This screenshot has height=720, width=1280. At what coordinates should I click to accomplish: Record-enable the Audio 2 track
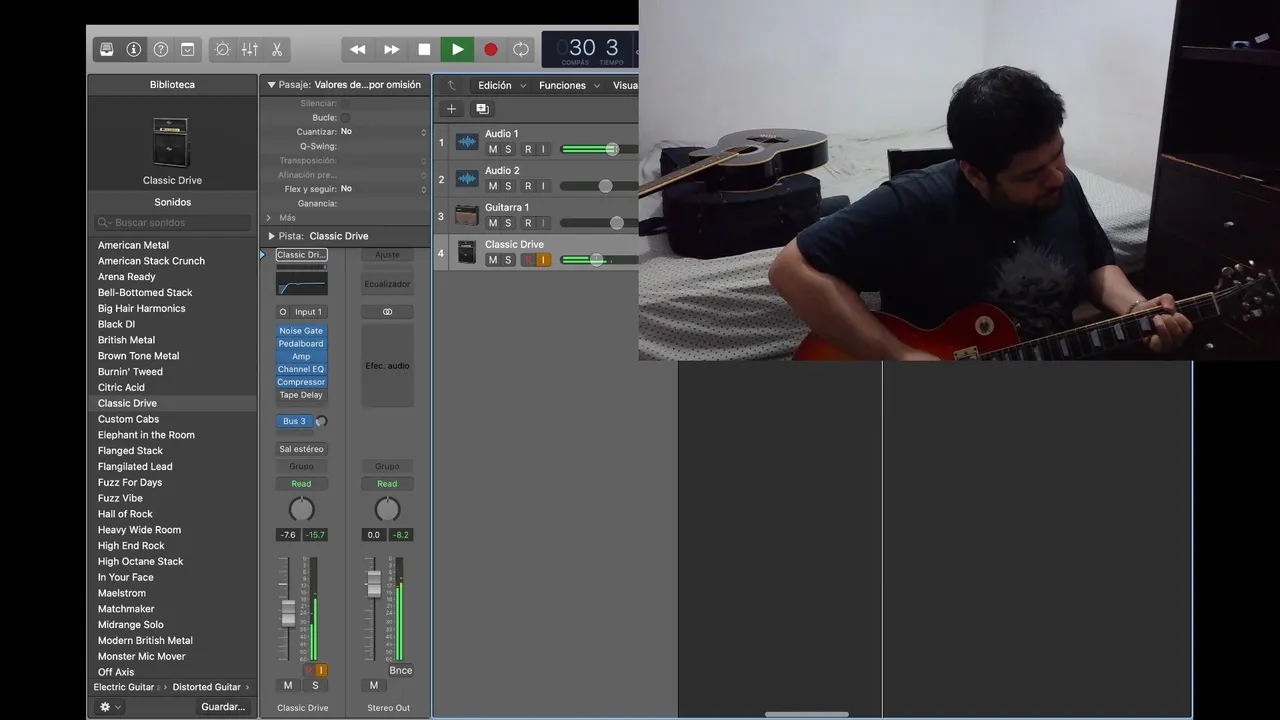528,186
